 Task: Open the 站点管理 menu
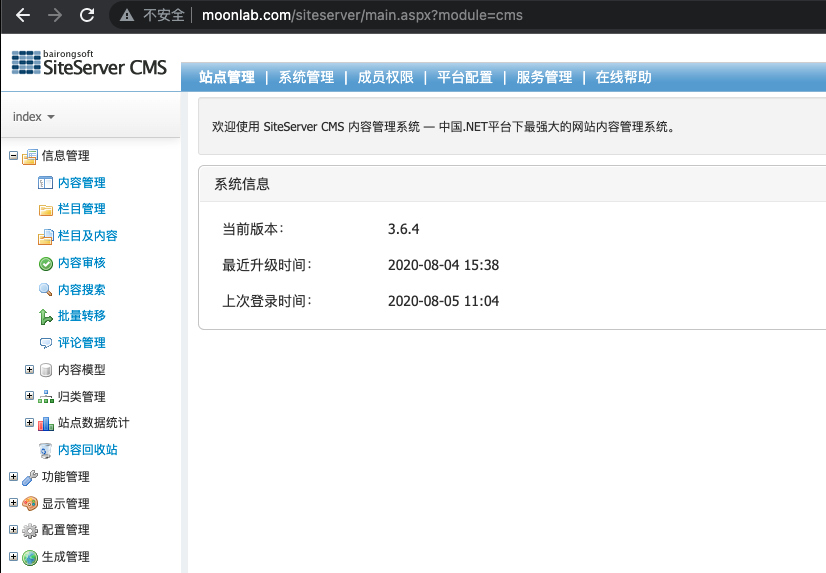pyautogui.click(x=227, y=77)
